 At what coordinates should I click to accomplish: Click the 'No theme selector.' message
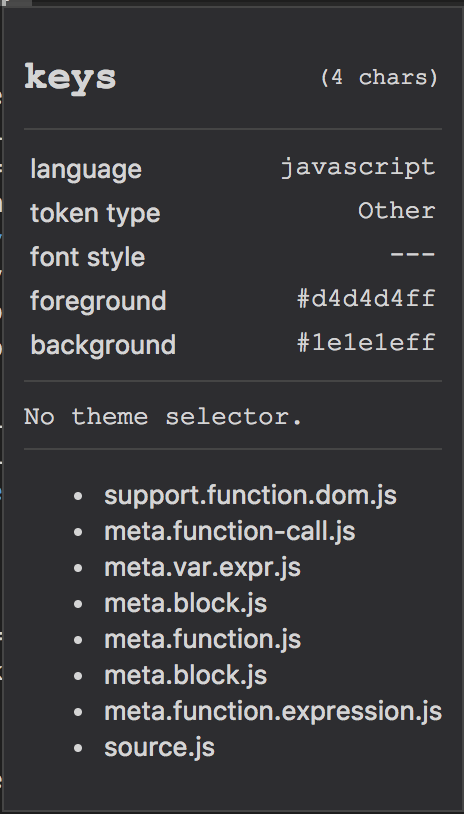point(163,417)
